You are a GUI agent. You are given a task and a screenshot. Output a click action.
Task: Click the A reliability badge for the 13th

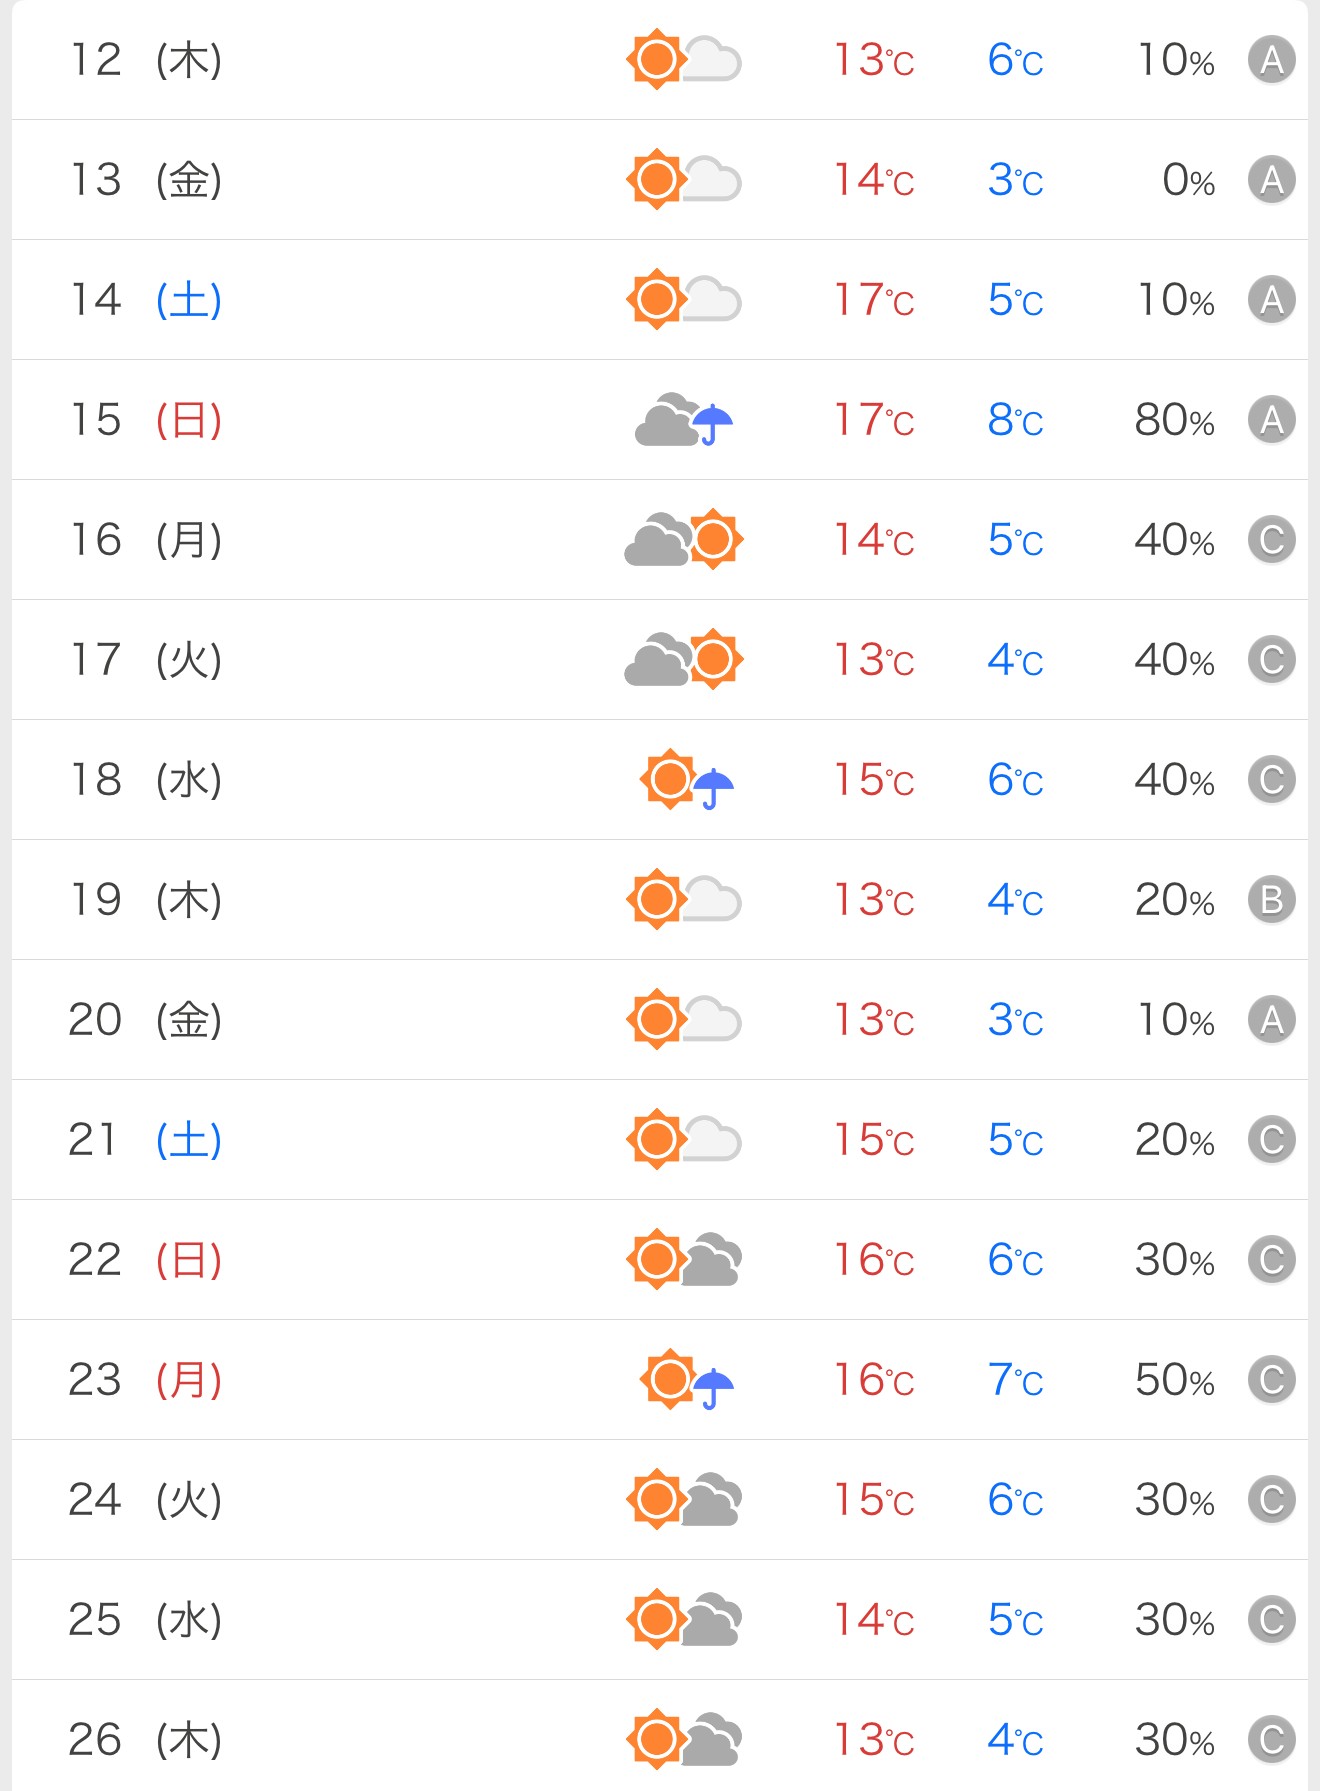[1271, 180]
